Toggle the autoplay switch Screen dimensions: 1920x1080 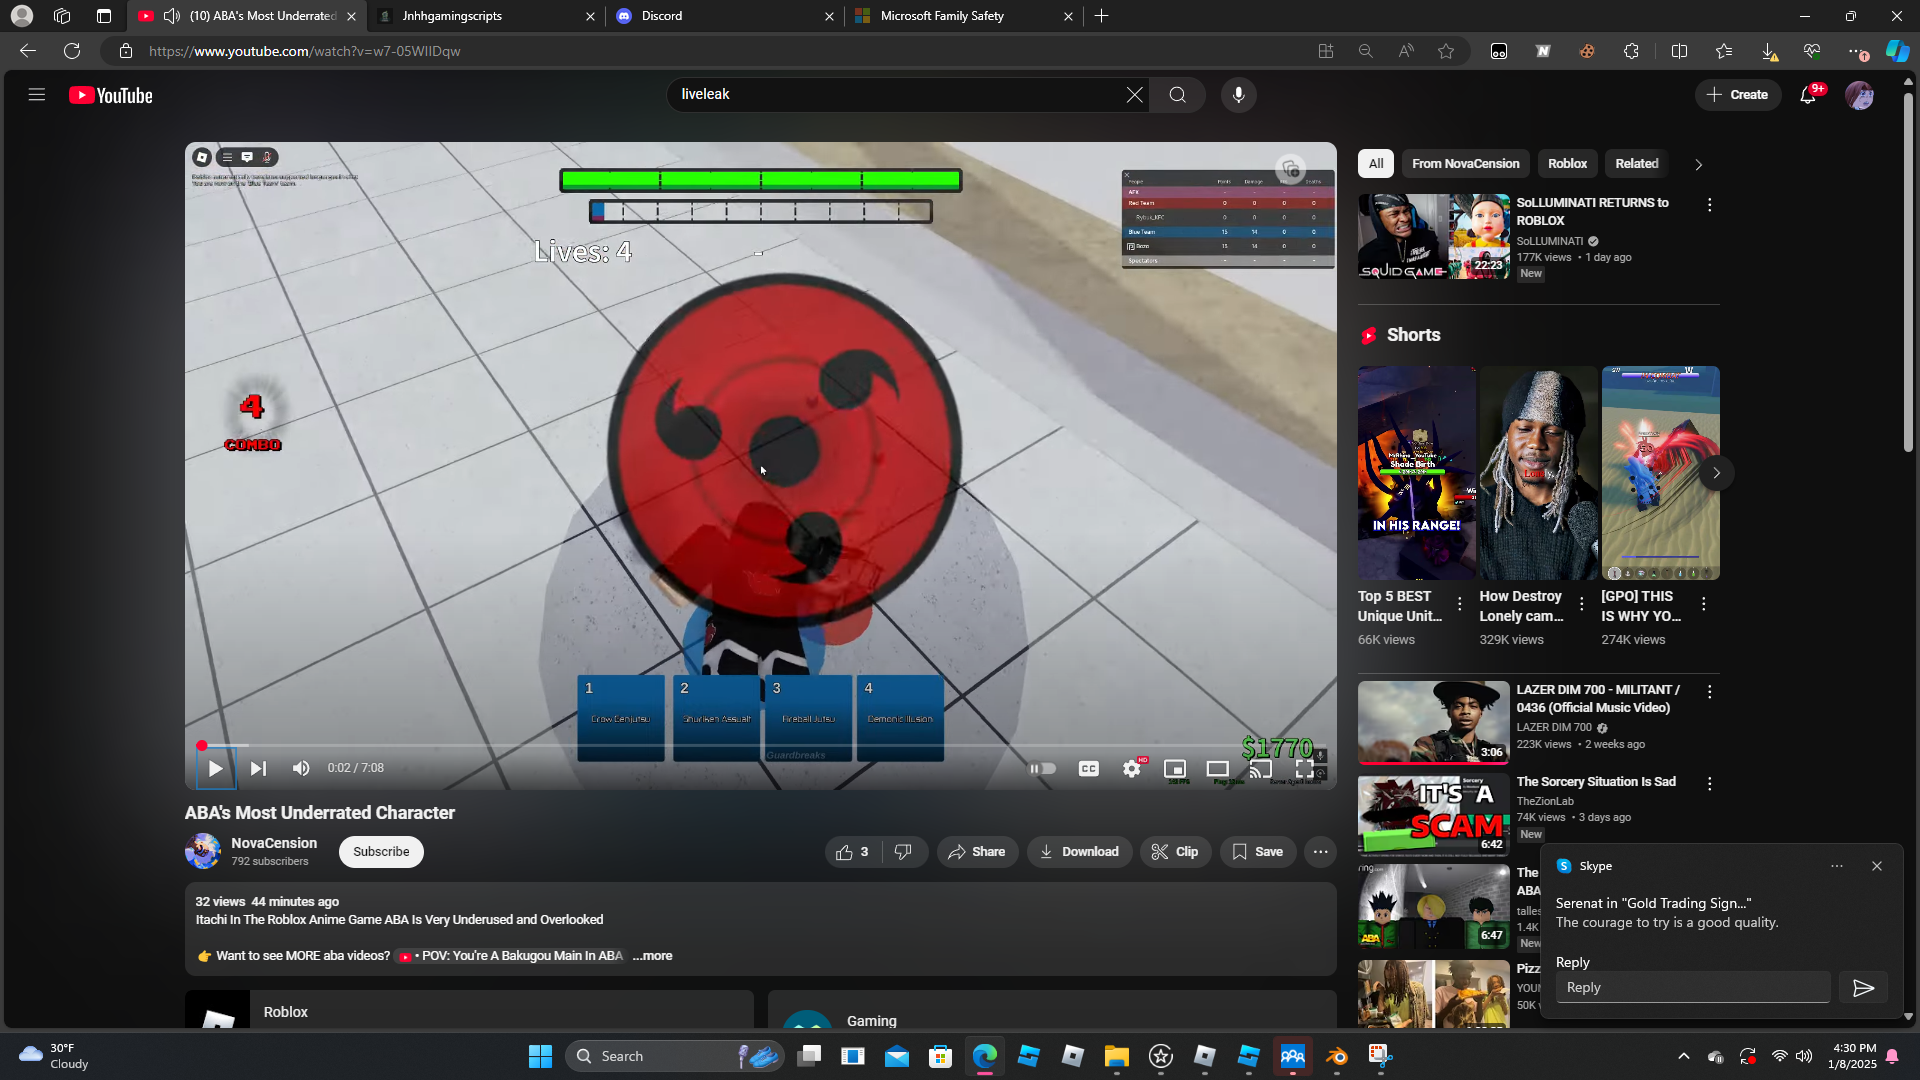[1043, 768]
